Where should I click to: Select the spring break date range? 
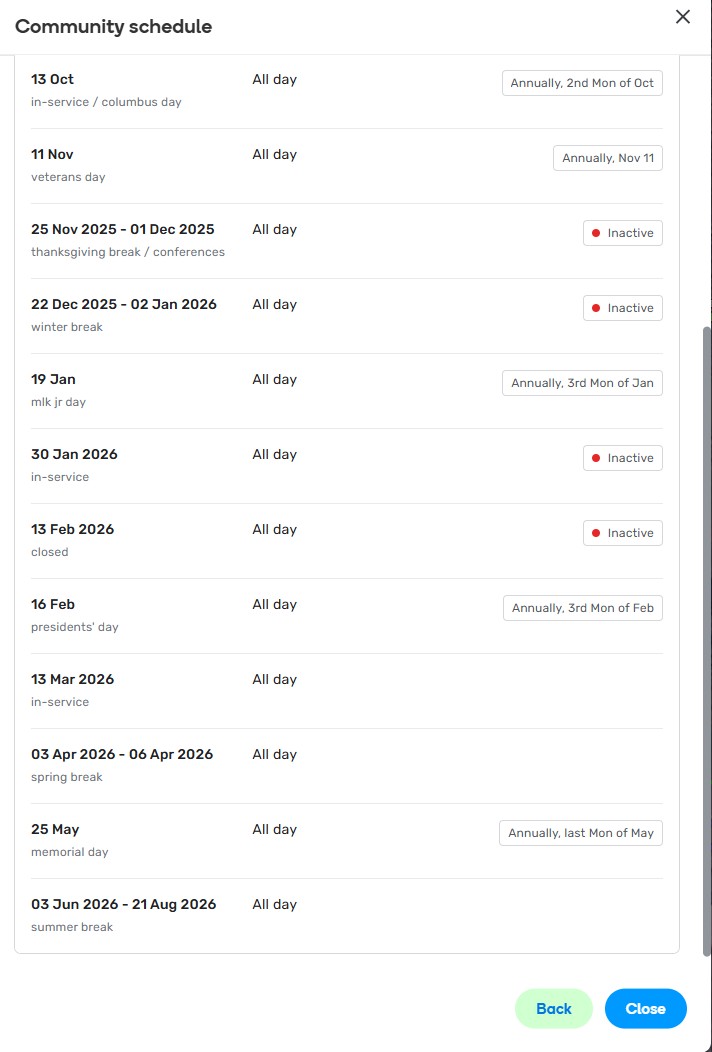[x=122, y=755]
